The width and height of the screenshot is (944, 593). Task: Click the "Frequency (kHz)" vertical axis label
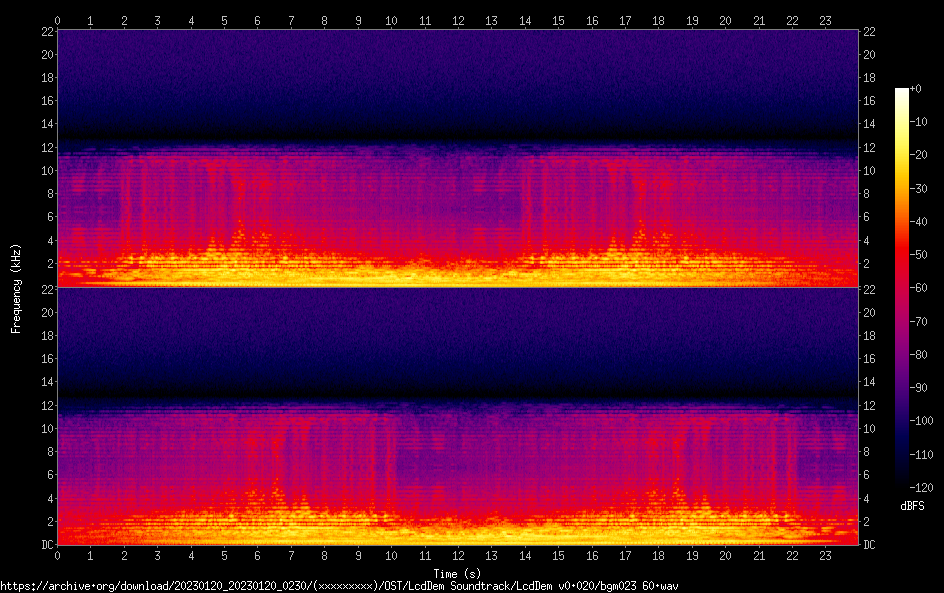(x=16, y=287)
